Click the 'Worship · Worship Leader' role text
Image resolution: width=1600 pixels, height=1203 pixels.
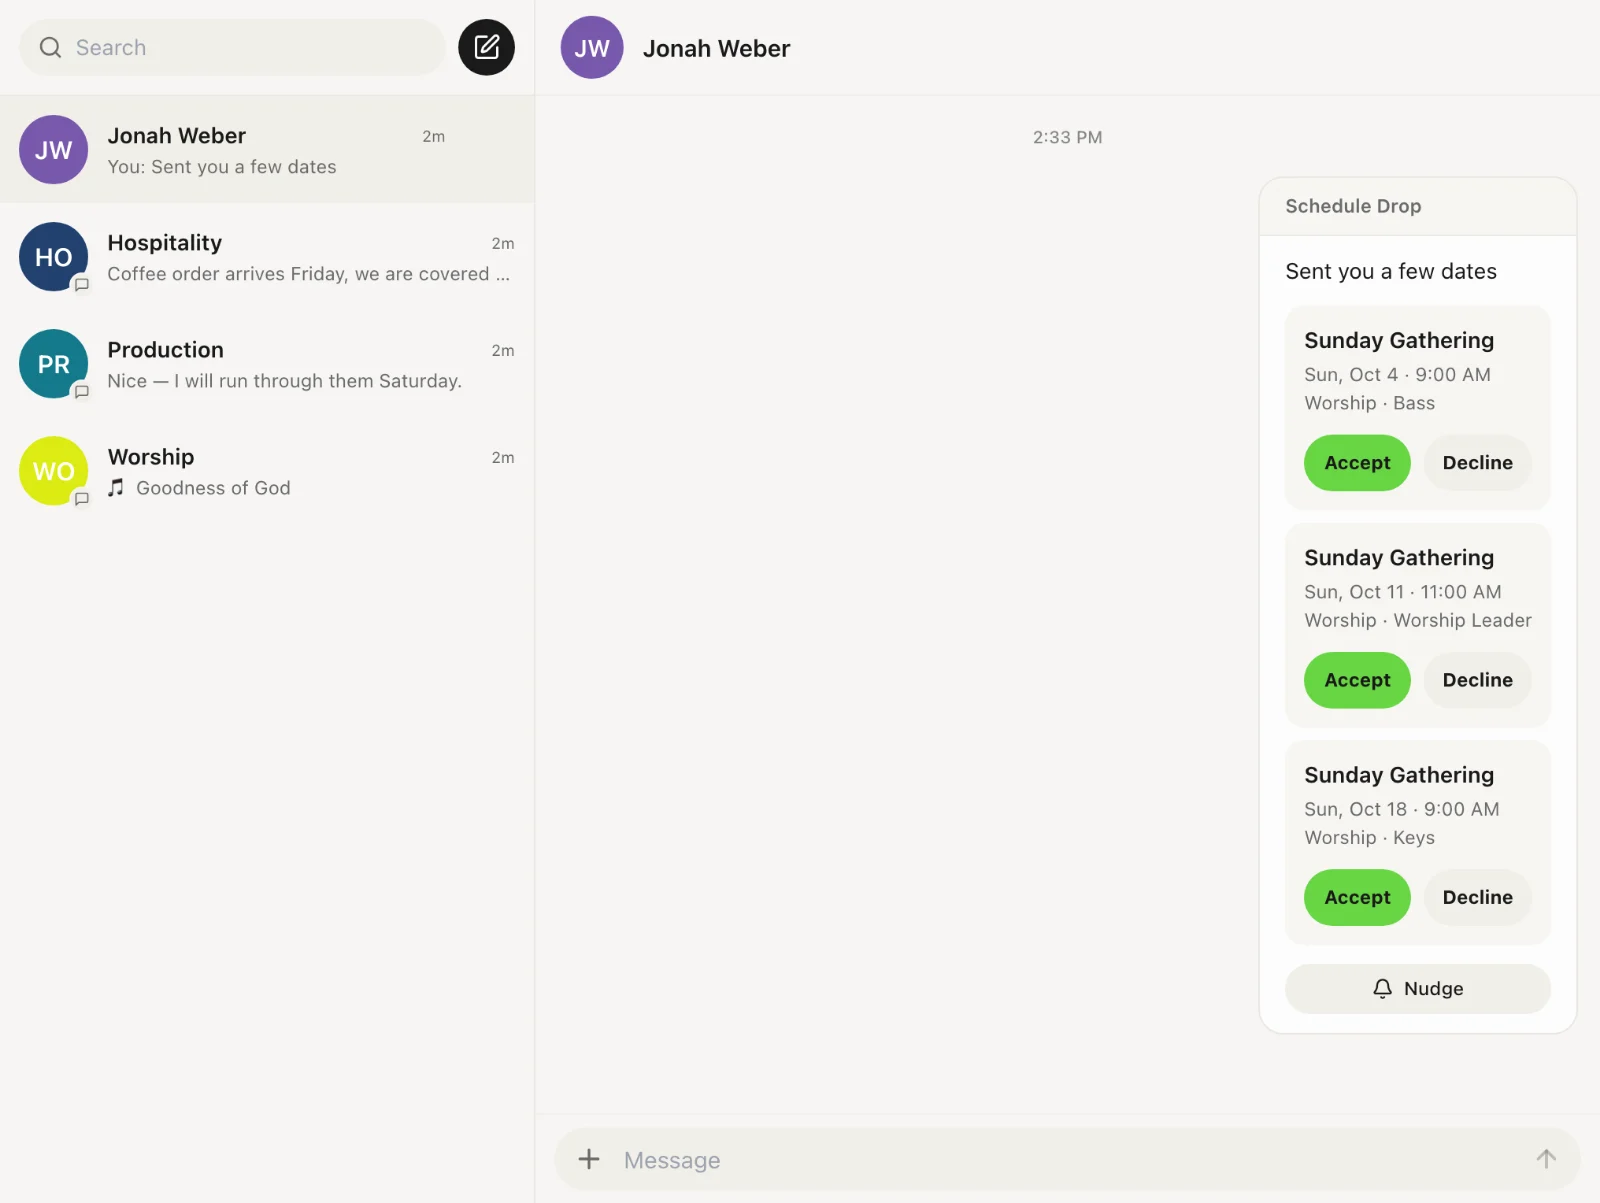coord(1418,620)
